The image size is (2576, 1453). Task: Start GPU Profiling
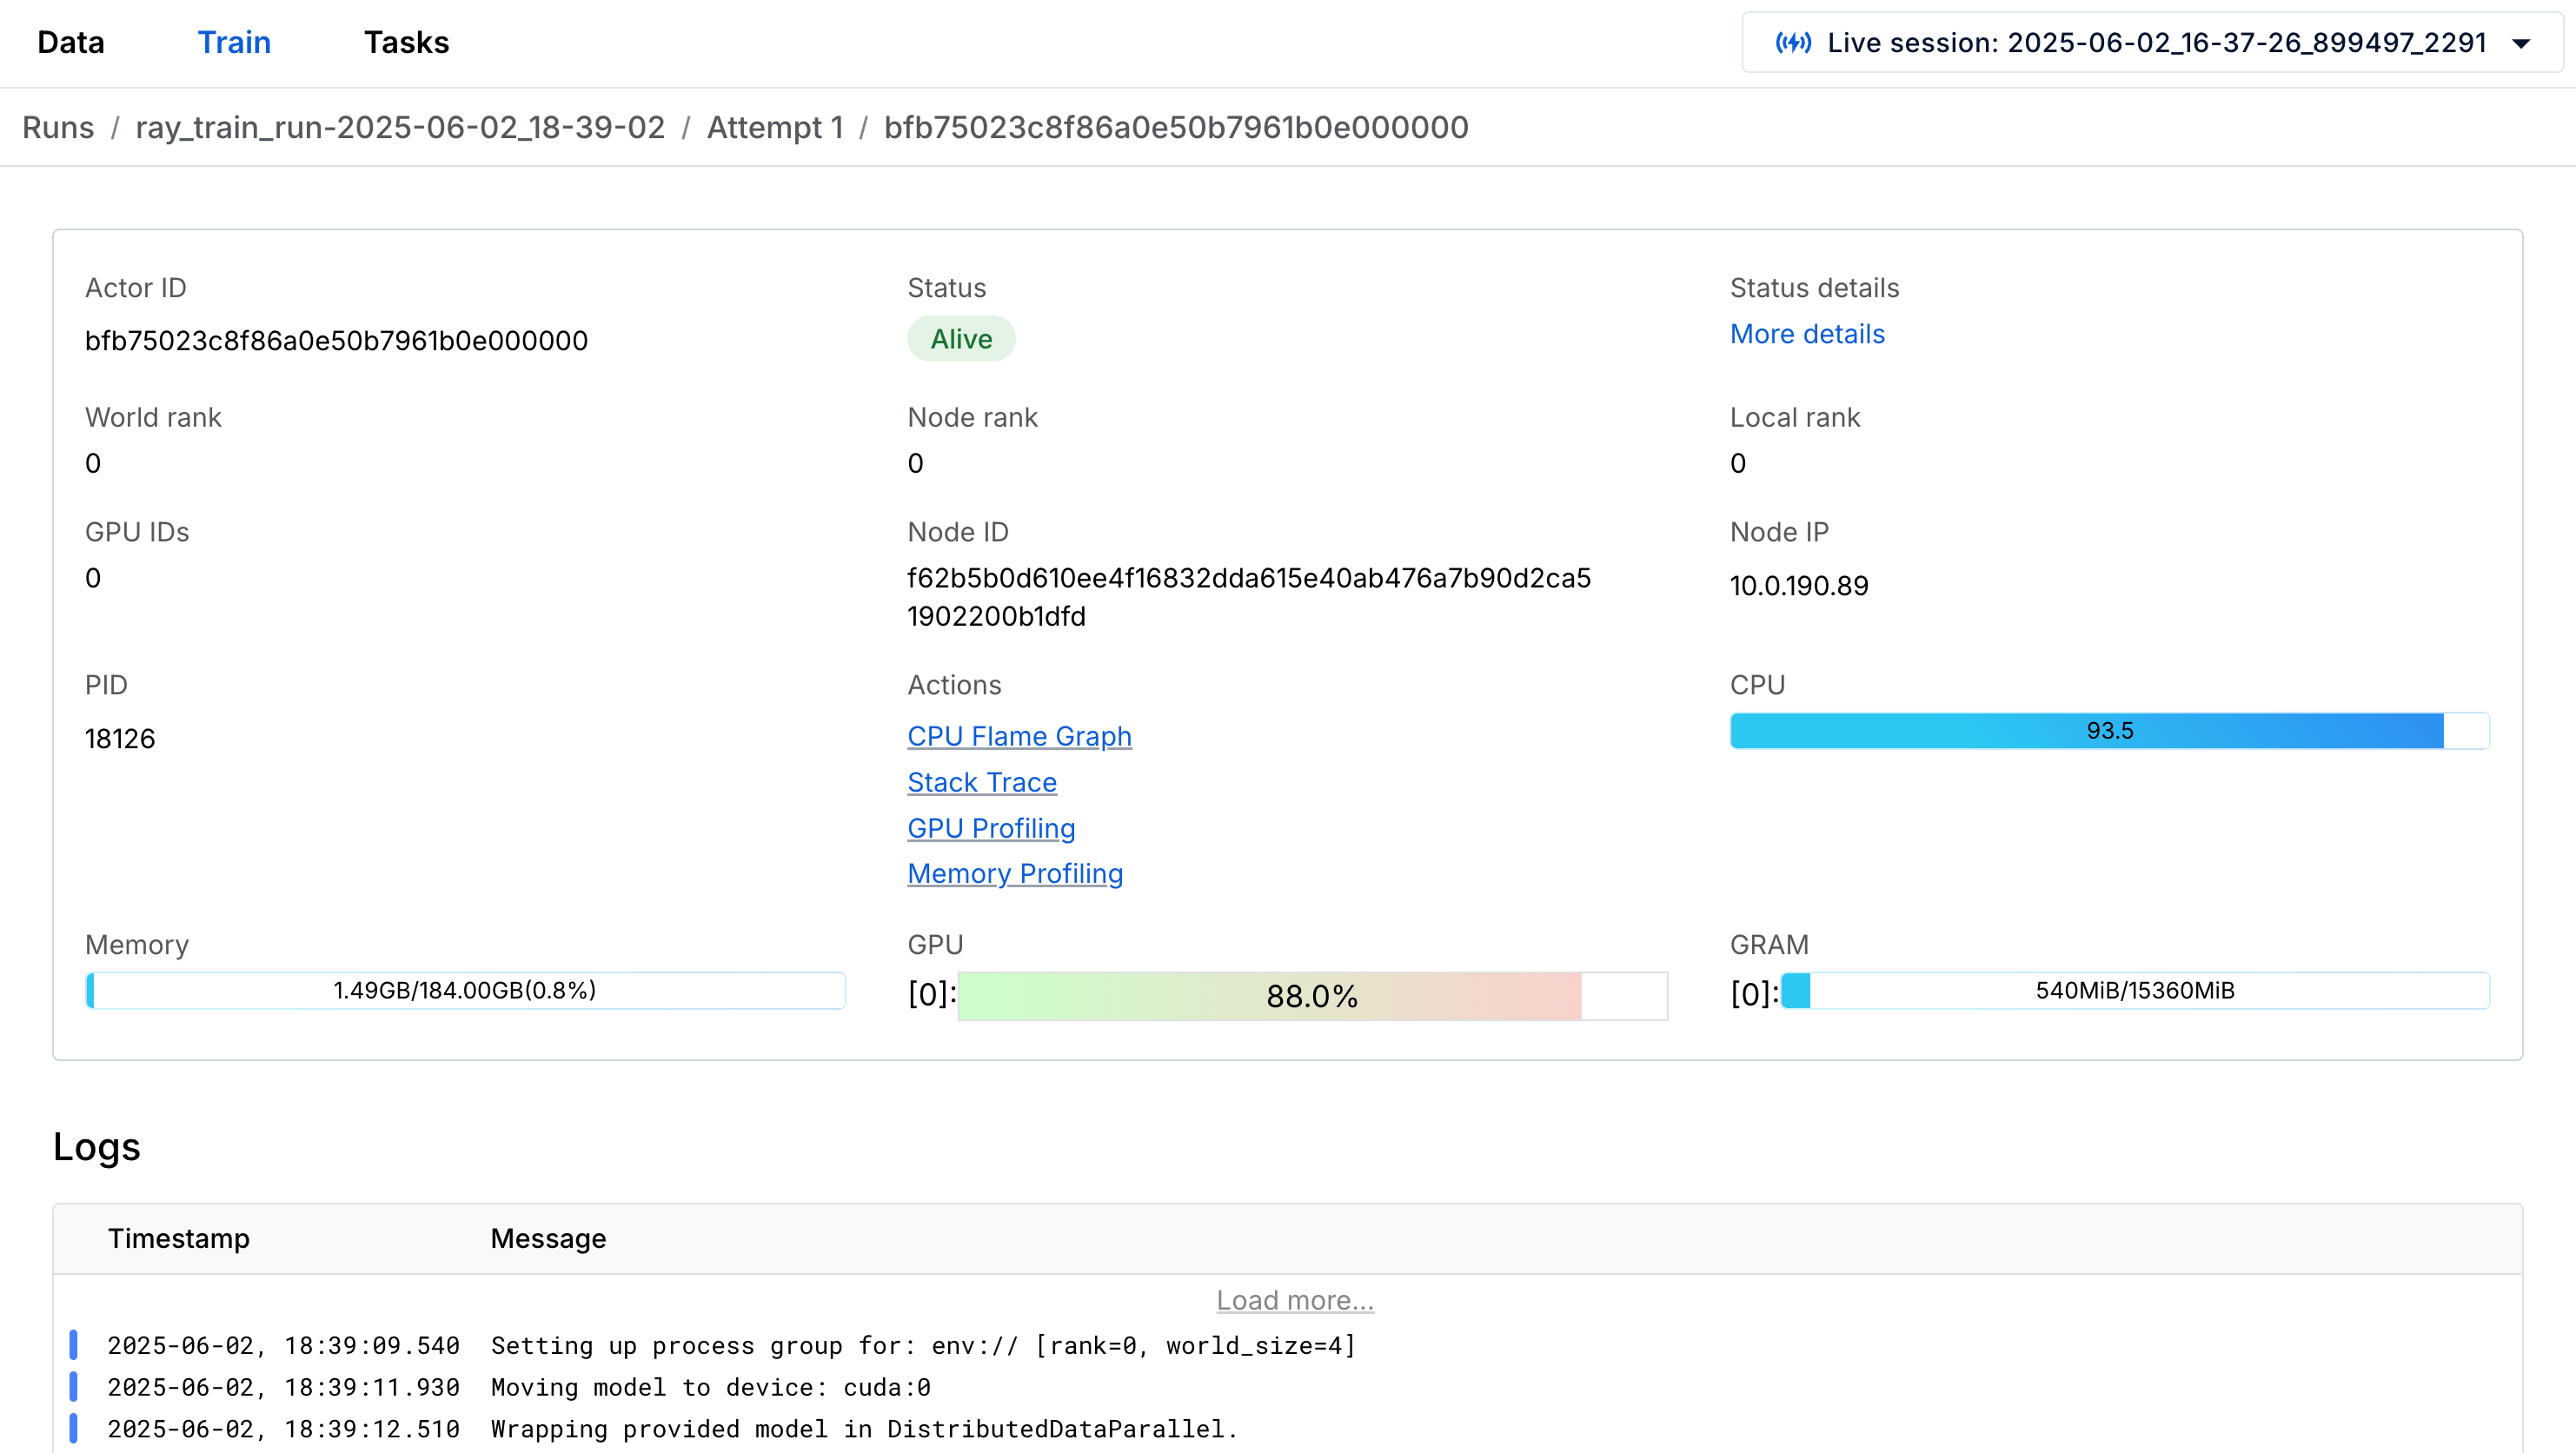[991, 828]
